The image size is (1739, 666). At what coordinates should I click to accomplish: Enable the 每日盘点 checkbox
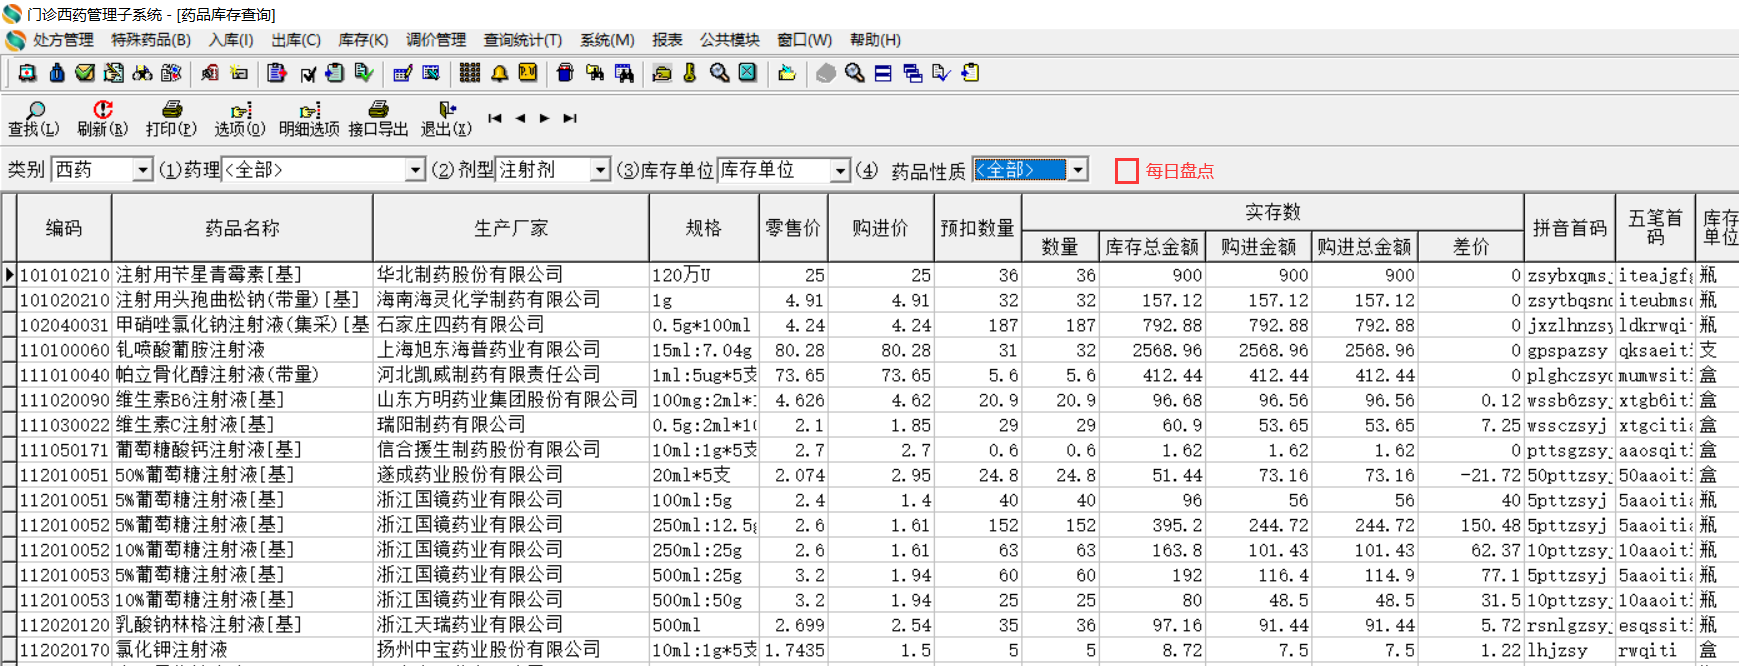click(x=1127, y=171)
